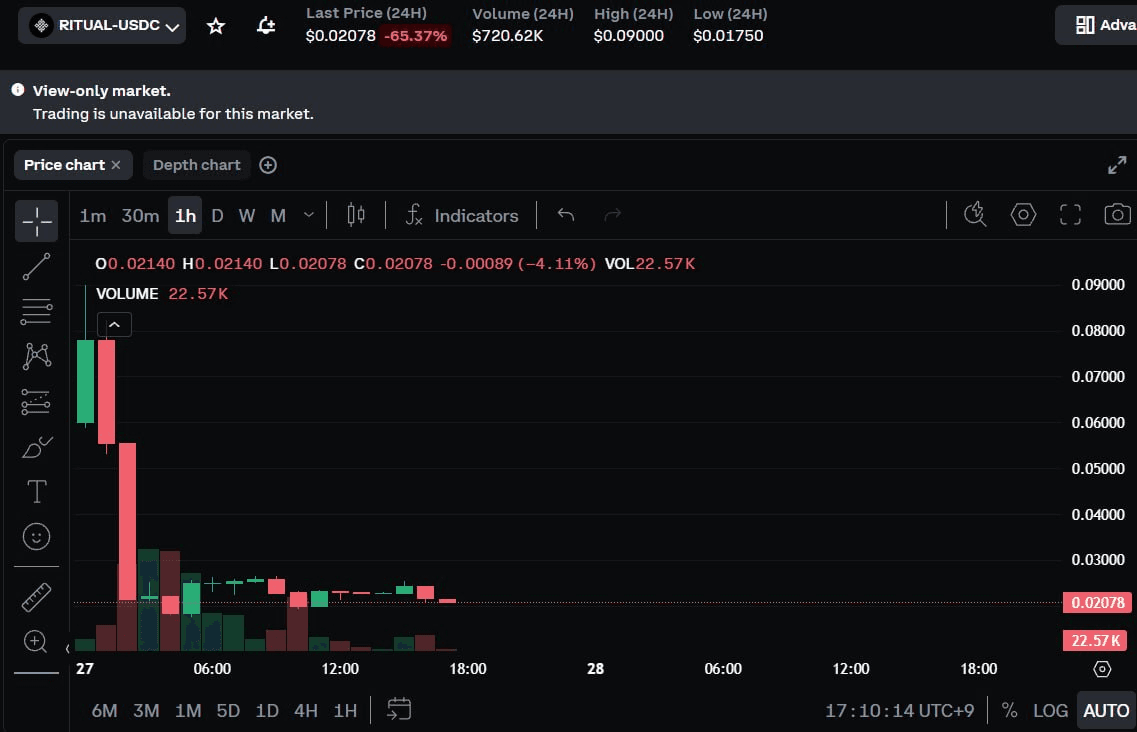Expand the more time intervals dropdown
Image resolution: width=1137 pixels, height=732 pixels.
point(308,215)
